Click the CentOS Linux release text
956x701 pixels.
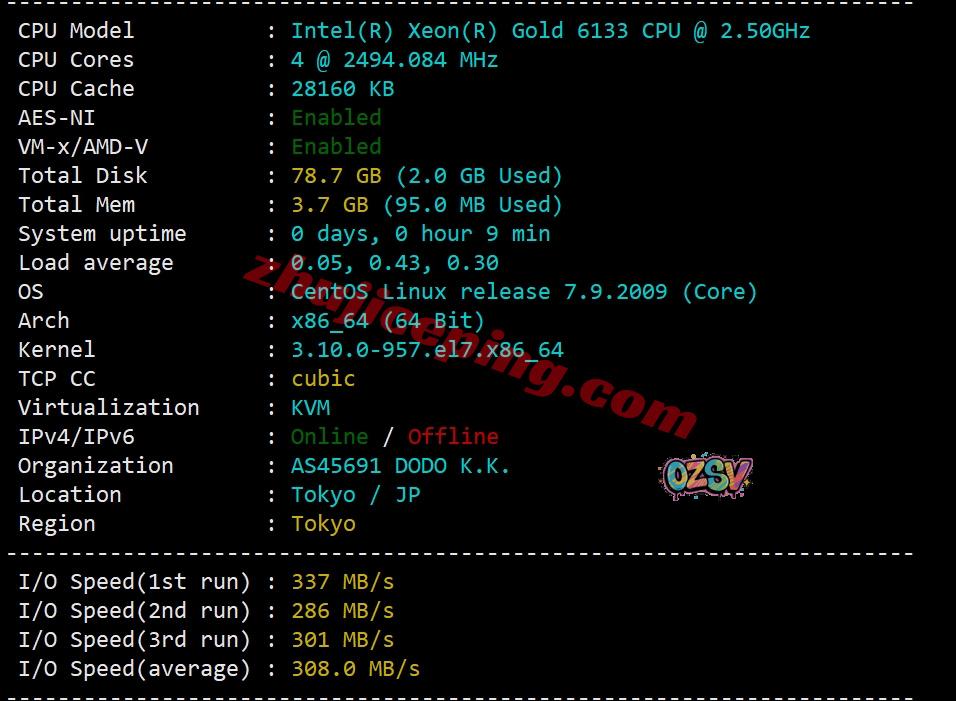[x=524, y=292]
